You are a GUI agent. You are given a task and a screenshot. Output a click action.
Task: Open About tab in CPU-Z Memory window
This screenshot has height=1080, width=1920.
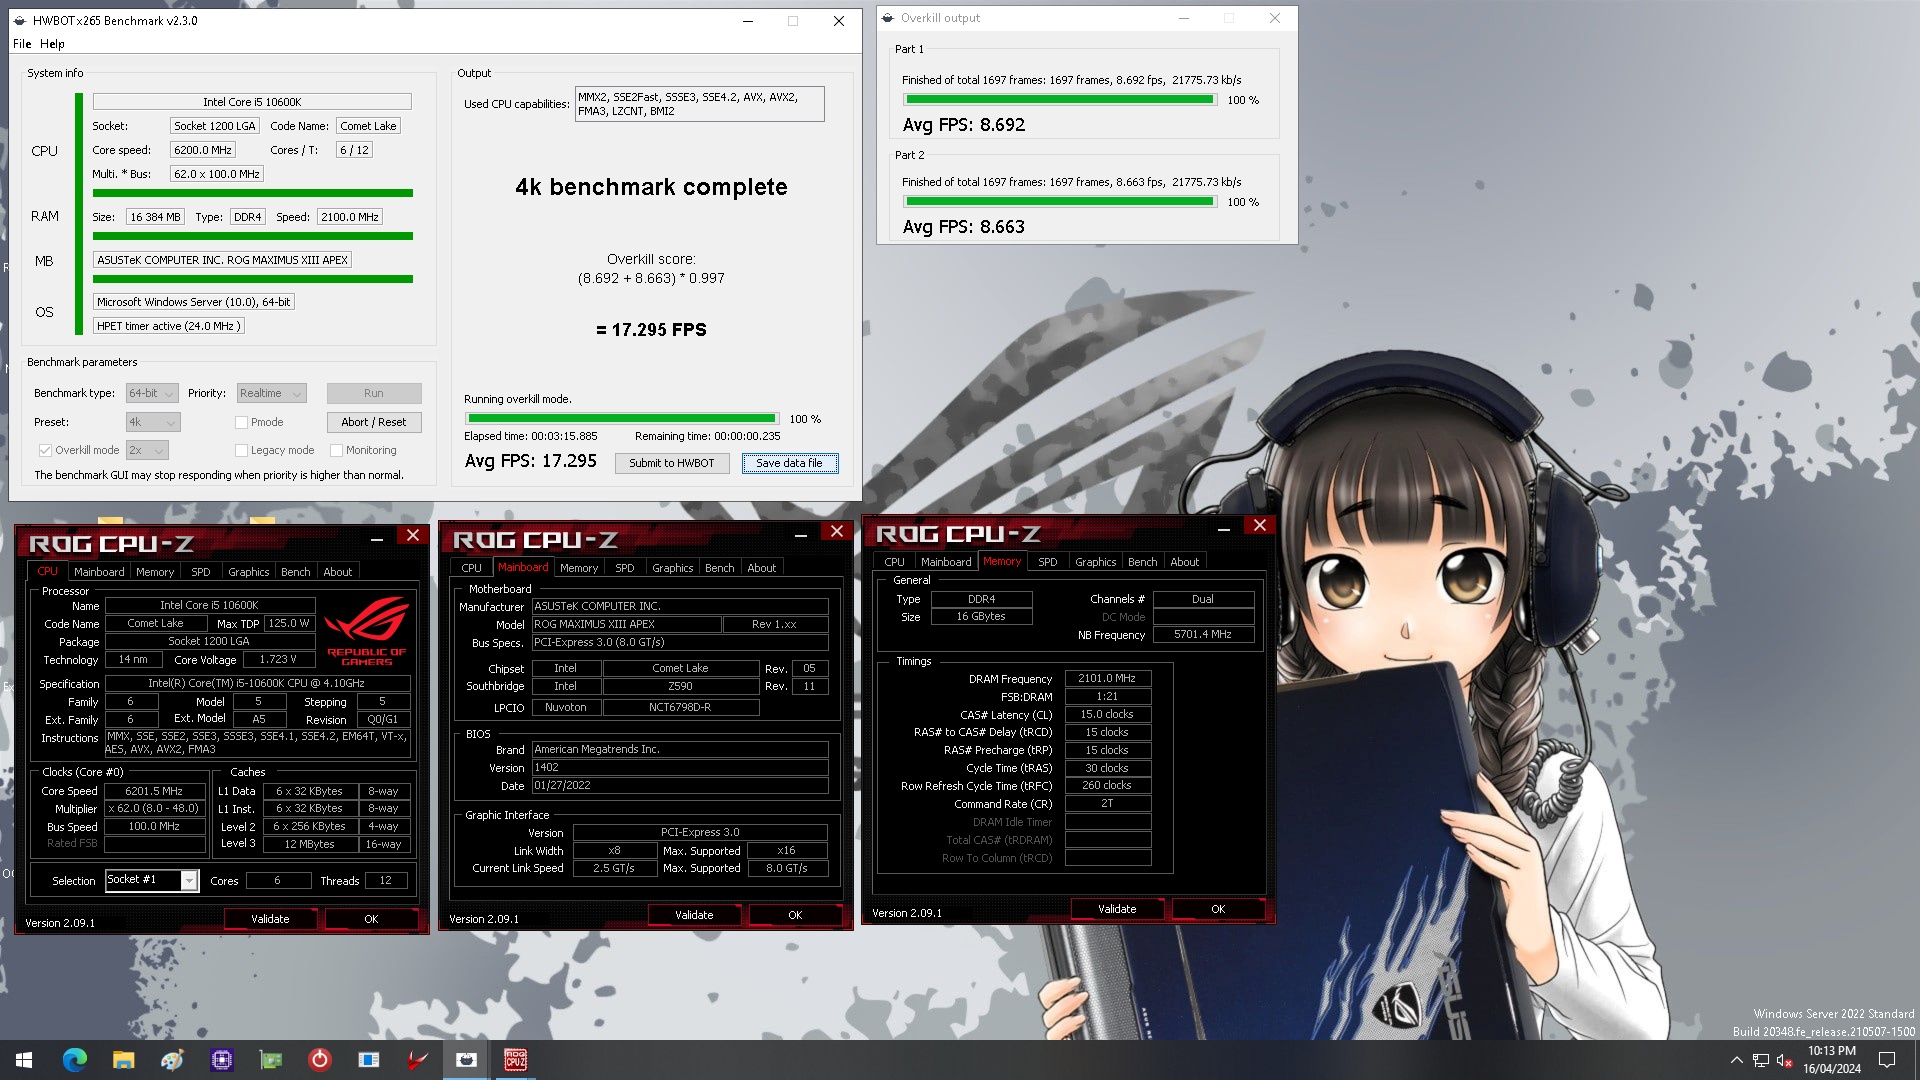pos(1184,562)
